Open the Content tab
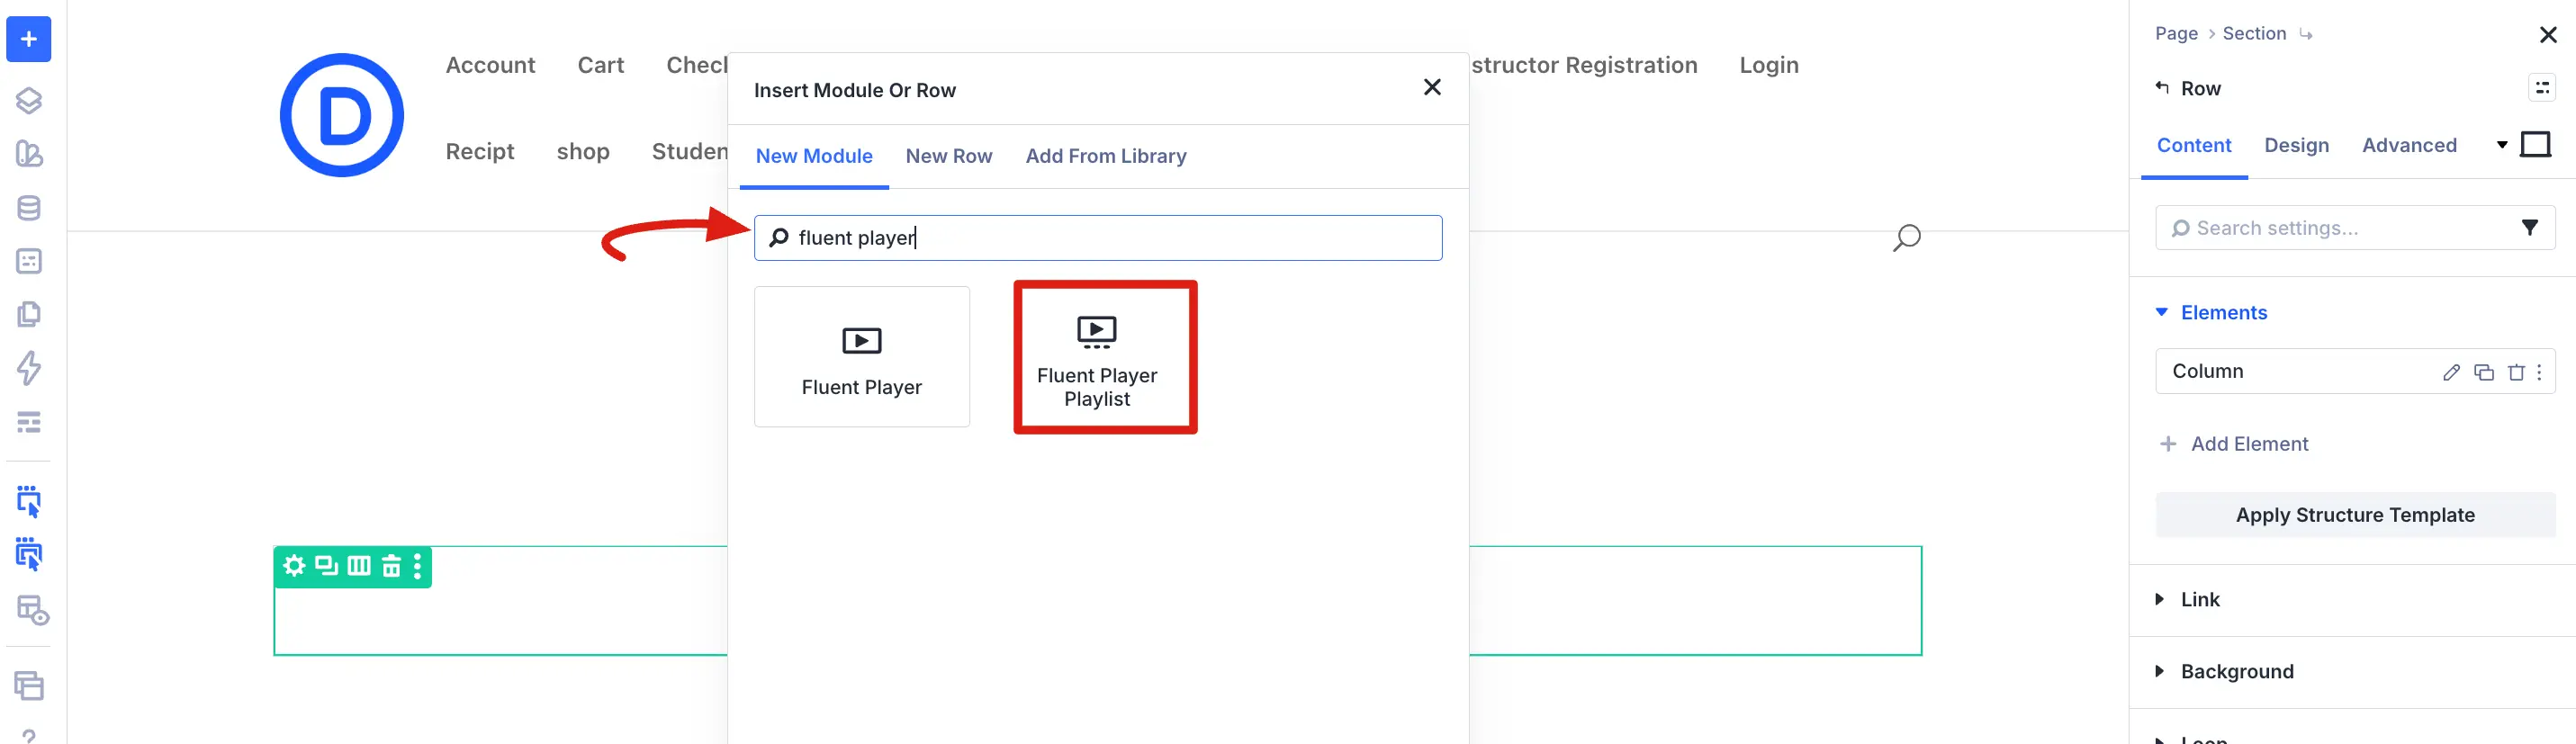Viewport: 2576px width, 744px height. 2194,145
